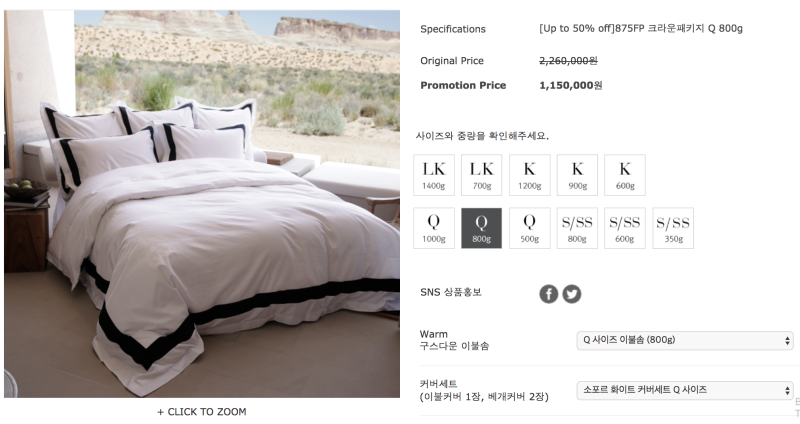The image size is (800, 424).
Task: Click selected Q 800g size tile
Action: point(481,228)
